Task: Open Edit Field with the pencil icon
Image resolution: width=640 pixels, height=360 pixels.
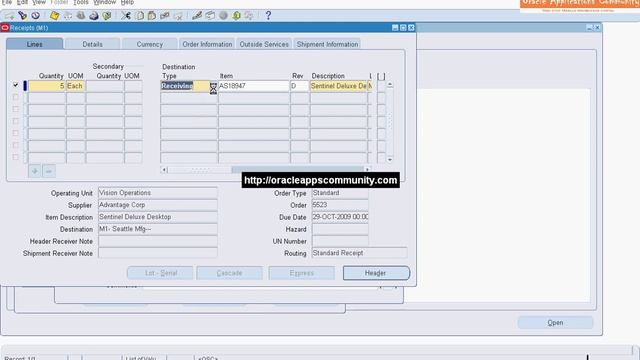Action: click(x=197, y=16)
